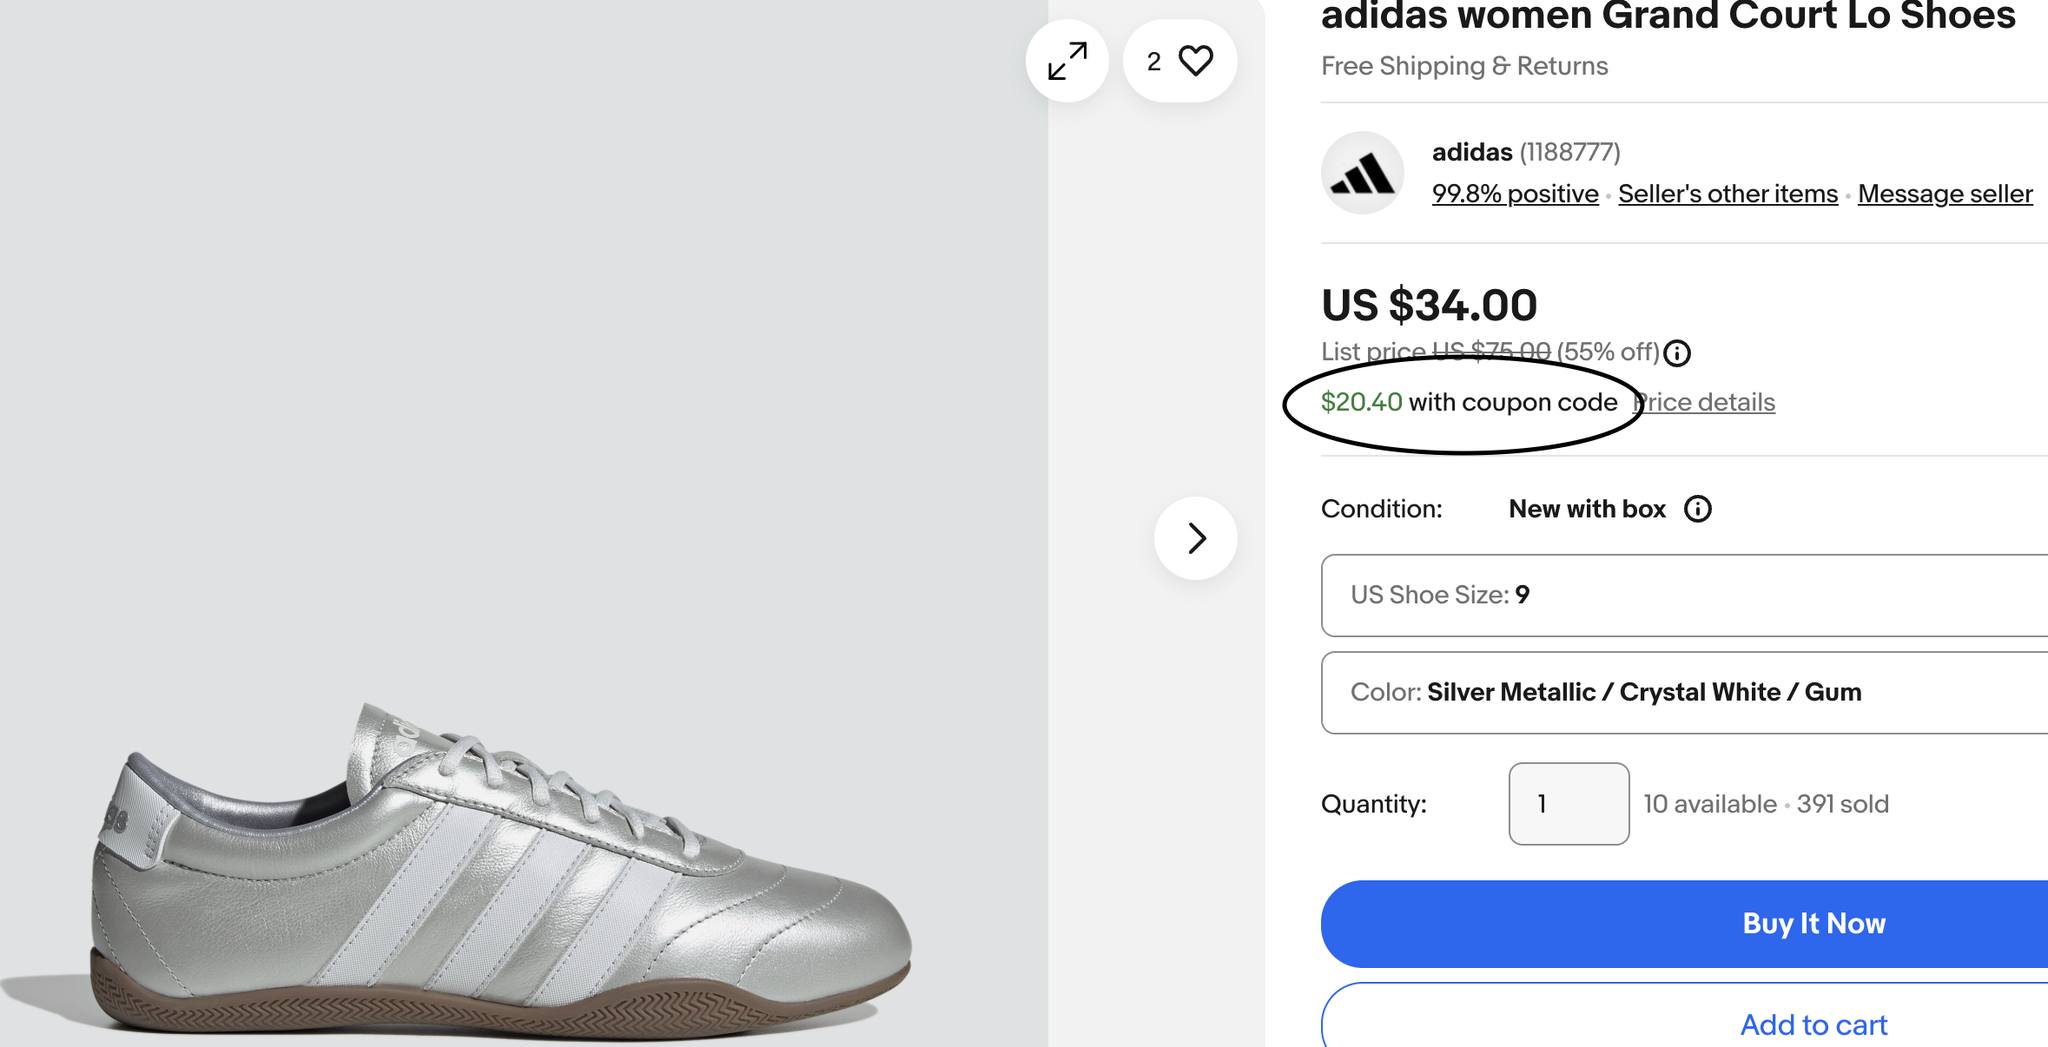This screenshot has width=2048, height=1047.
Task: Click the Buy It Now button
Action: [x=1684, y=923]
